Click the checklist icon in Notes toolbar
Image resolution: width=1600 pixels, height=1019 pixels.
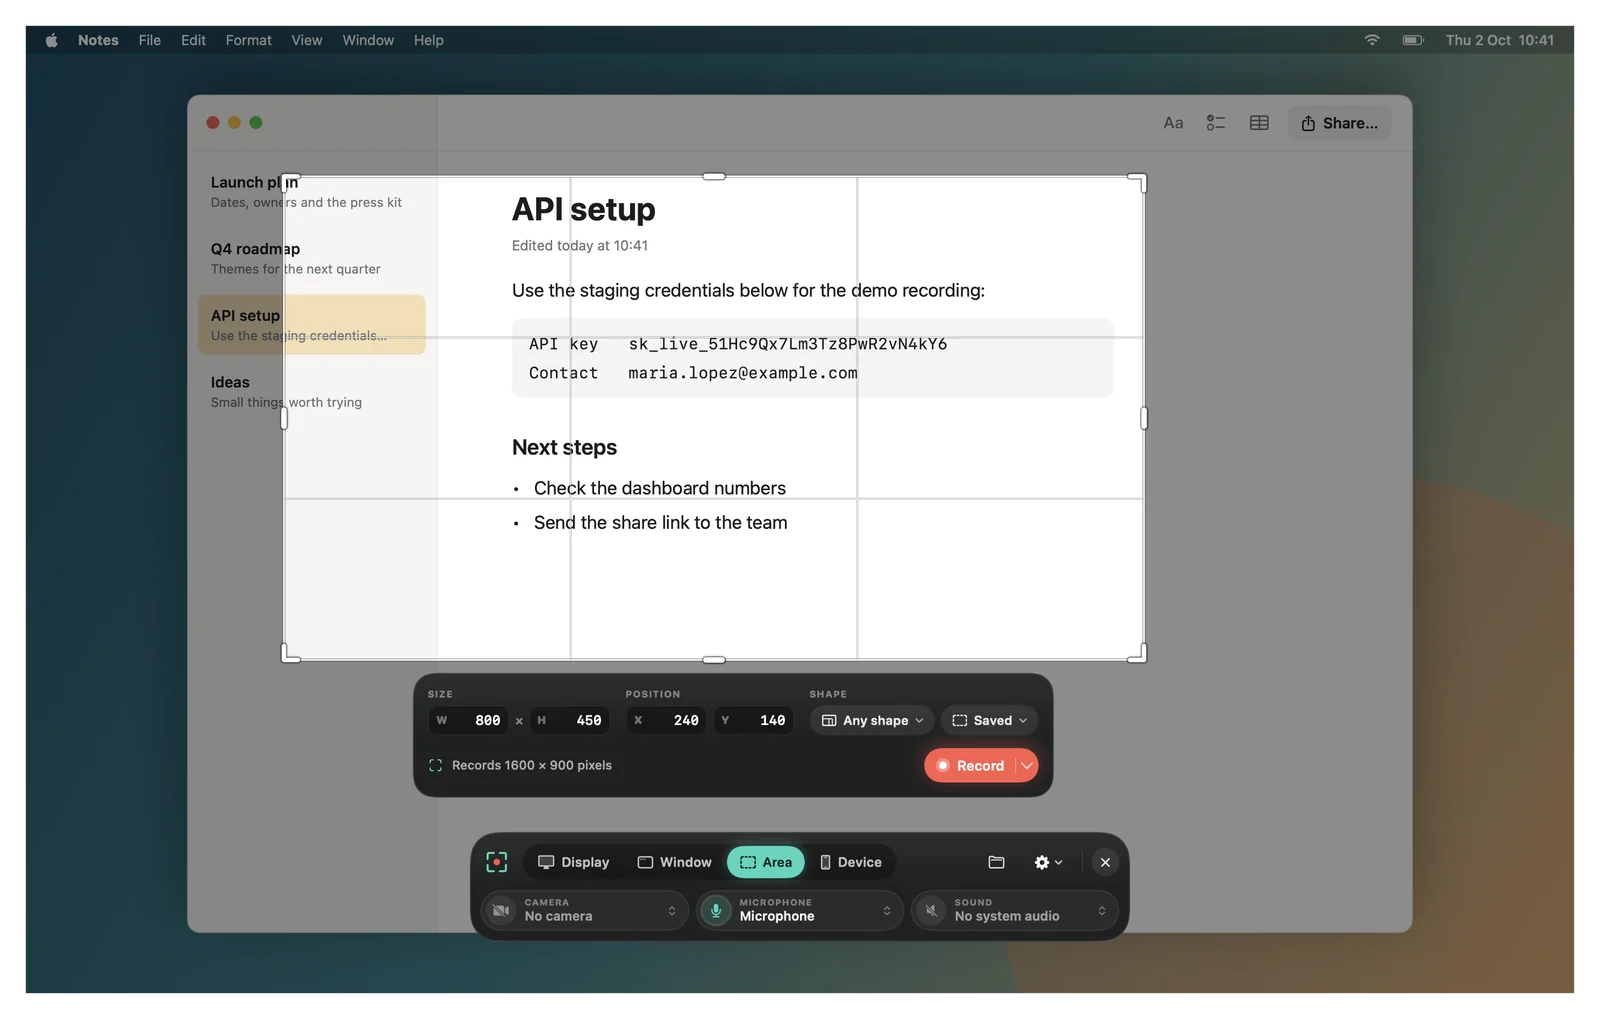[x=1216, y=123]
